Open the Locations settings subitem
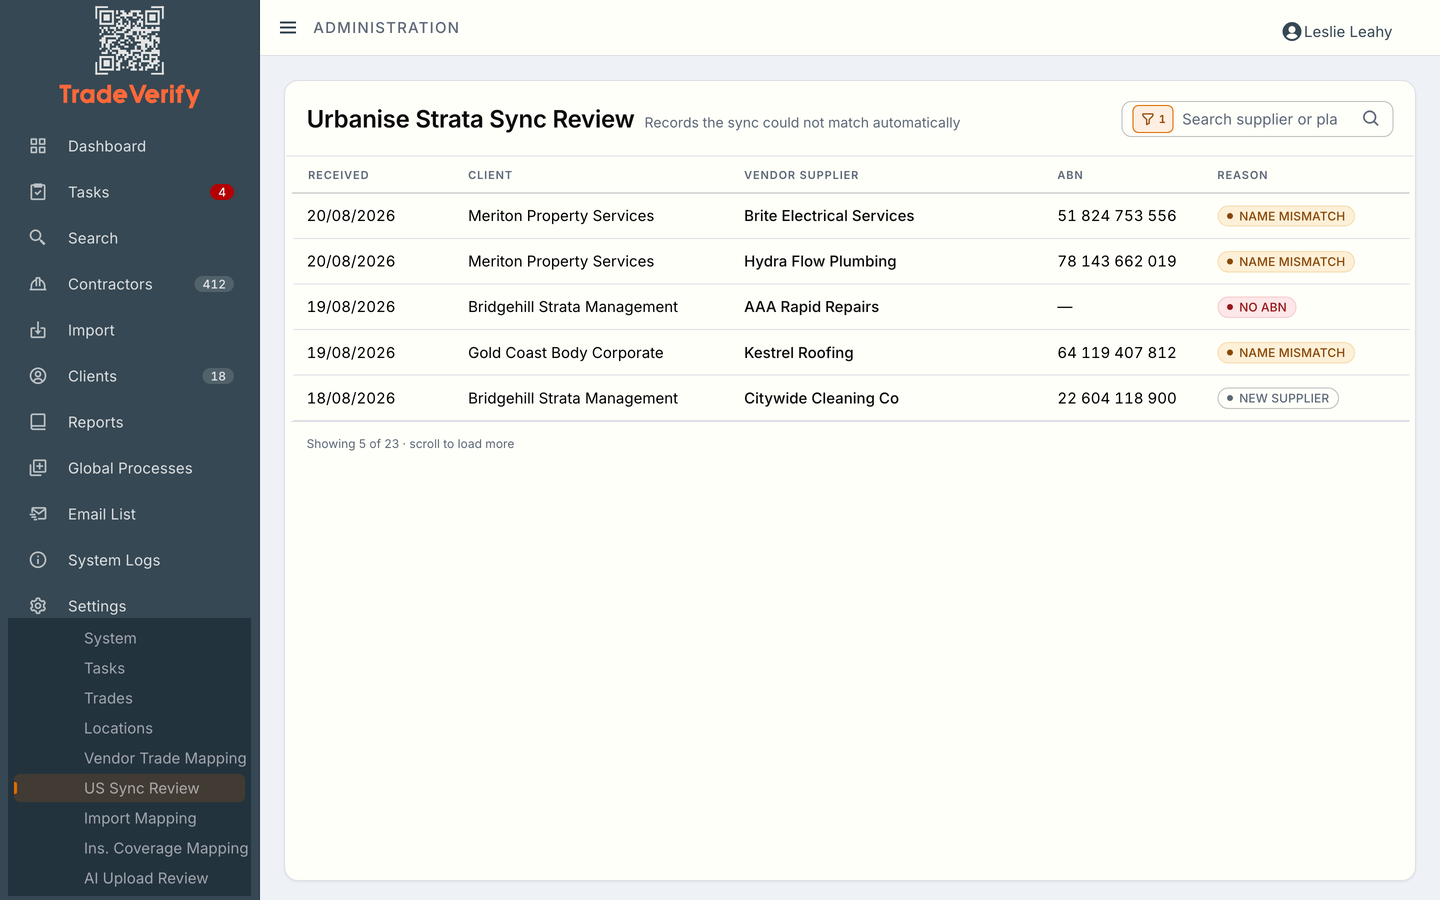Viewport: 1440px width, 900px height. [x=118, y=728]
